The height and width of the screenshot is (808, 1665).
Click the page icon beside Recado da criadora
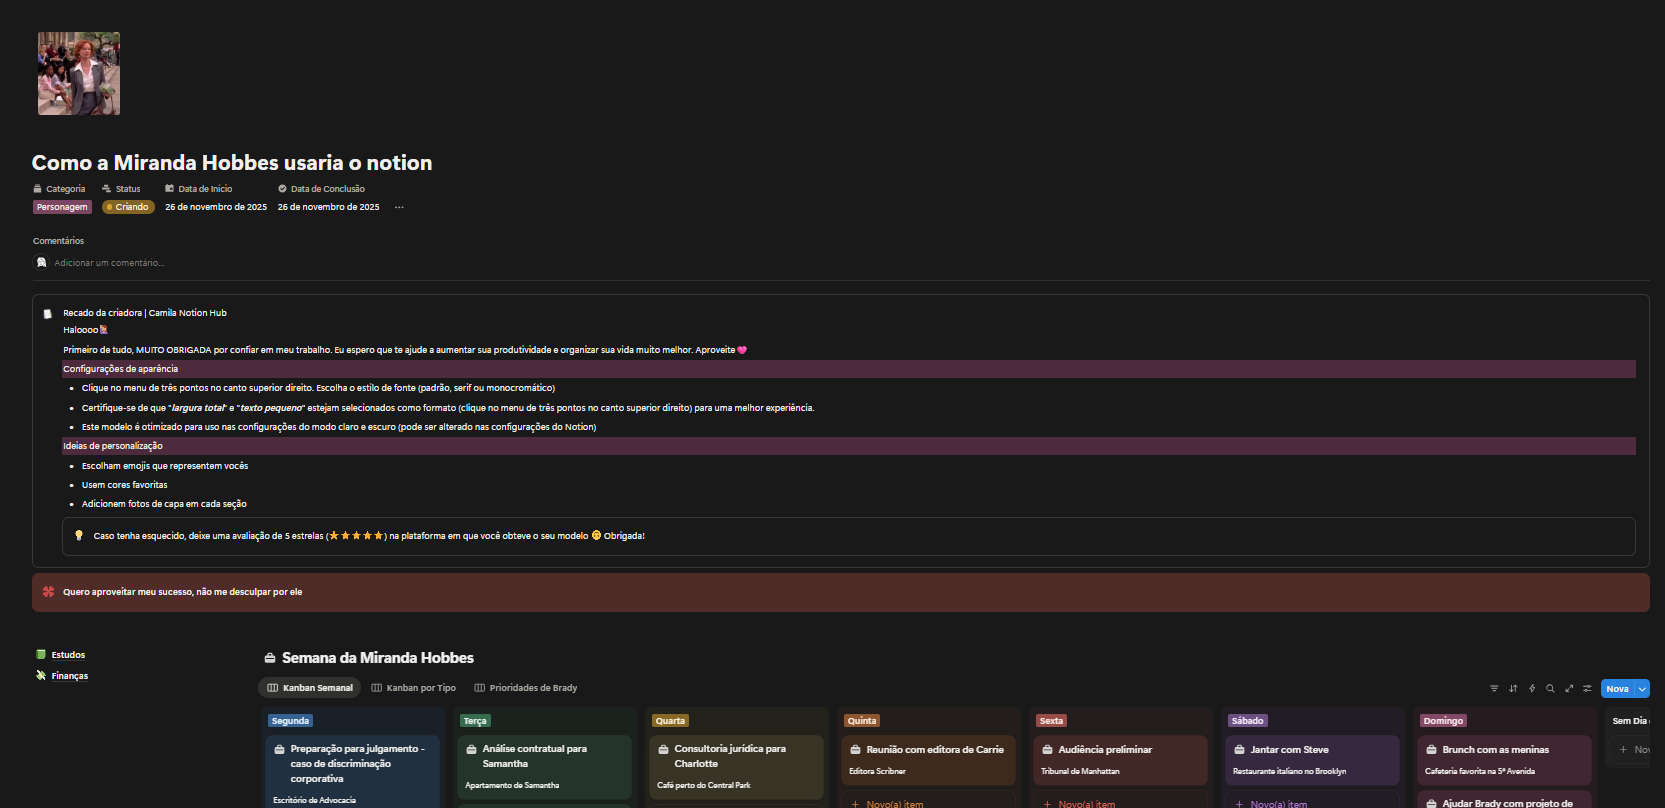47,314
